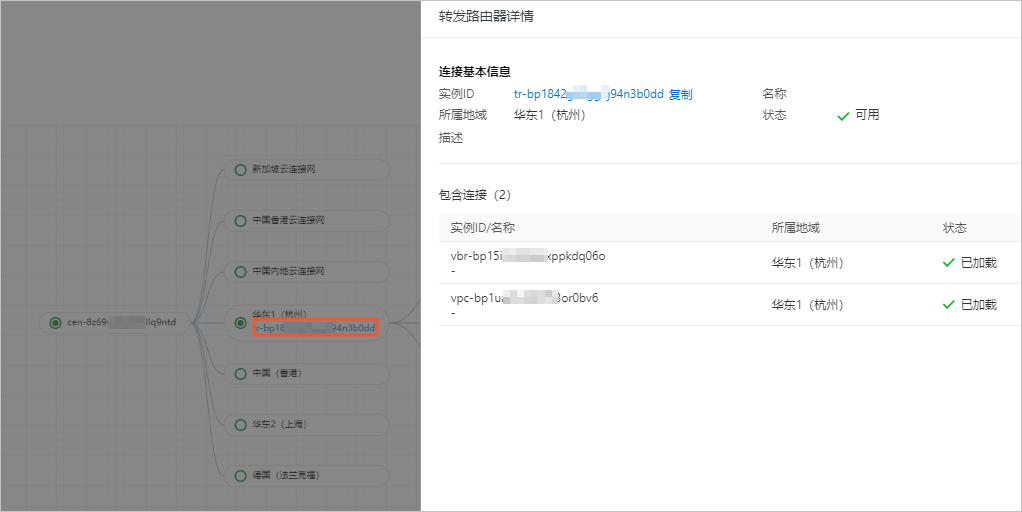Click the green checkmark beside 可用 status
Viewport: 1022px width, 512px height.
click(843, 116)
